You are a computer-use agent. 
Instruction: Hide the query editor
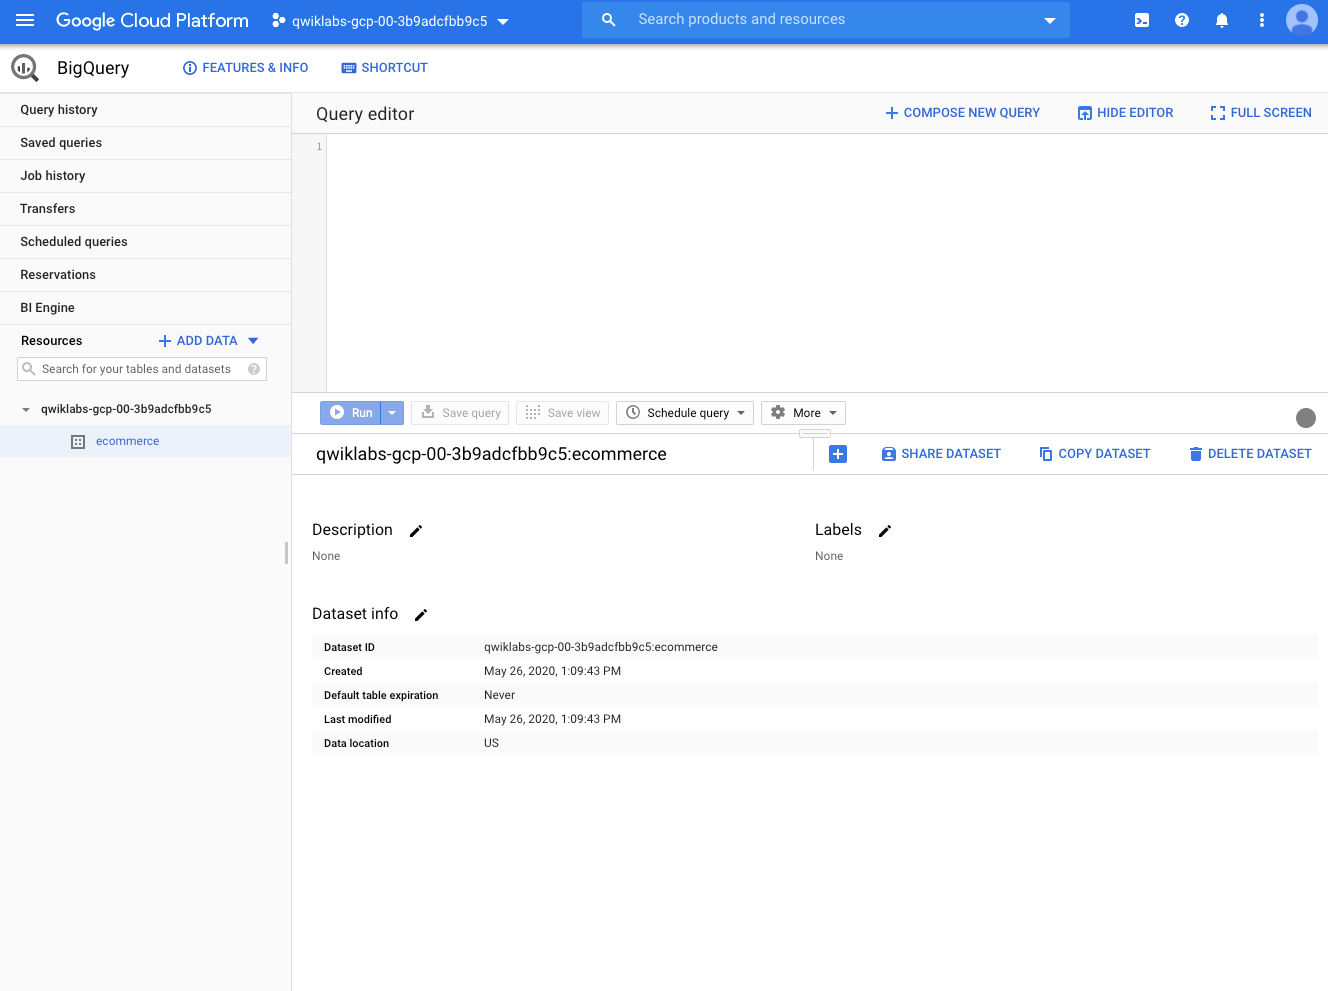tap(1125, 113)
